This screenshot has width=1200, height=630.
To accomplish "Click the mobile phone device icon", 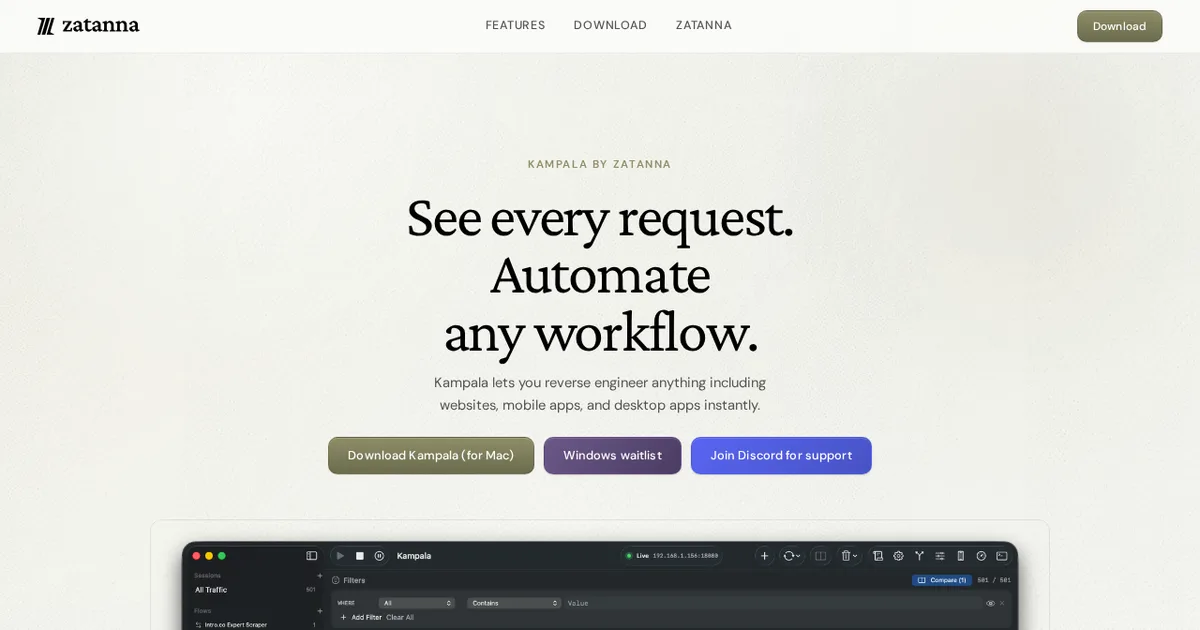I will 961,556.
